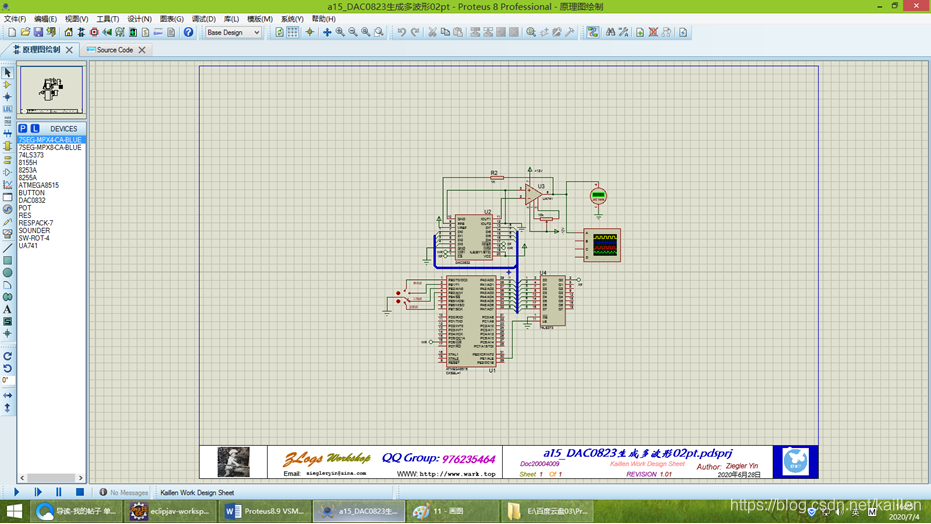Rotate anti-clockwise using the rotation icon
This screenshot has height=524, width=931.
[7, 369]
